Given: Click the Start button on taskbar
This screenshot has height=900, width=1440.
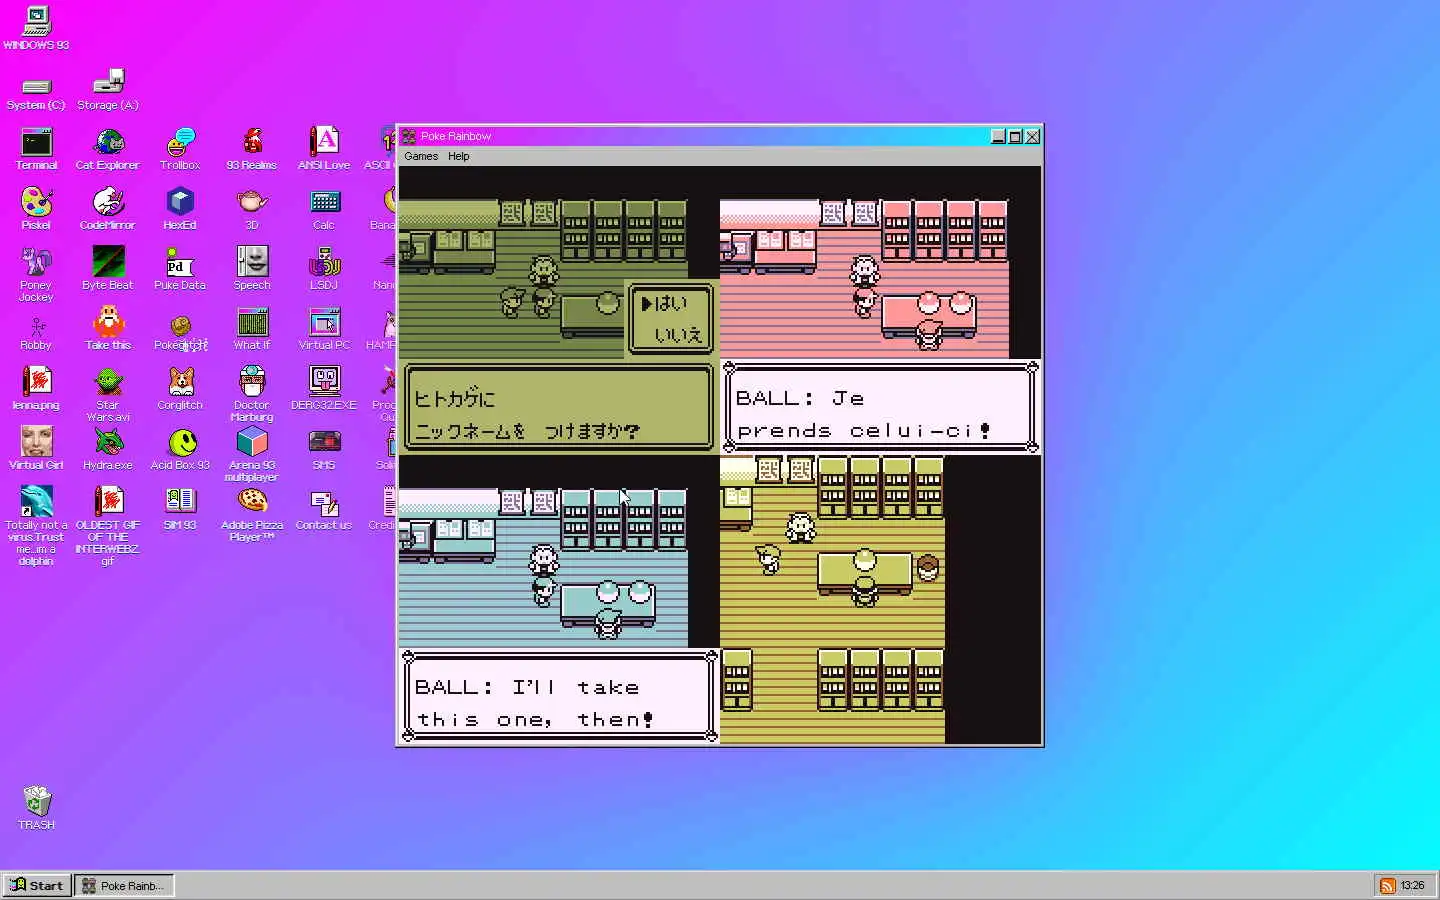Looking at the screenshot, I should click(x=37, y=885).
